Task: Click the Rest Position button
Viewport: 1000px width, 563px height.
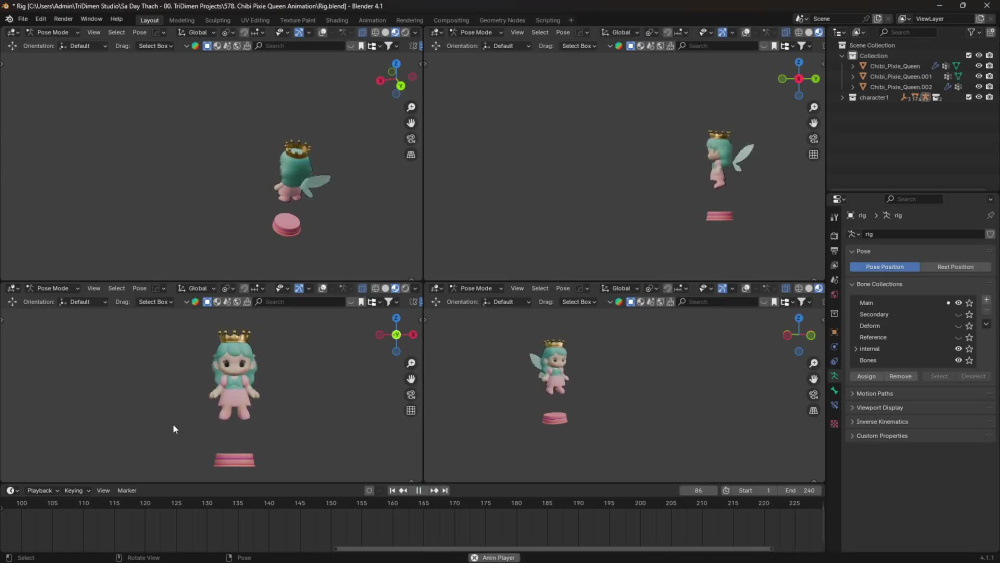Action: [955, 267]
